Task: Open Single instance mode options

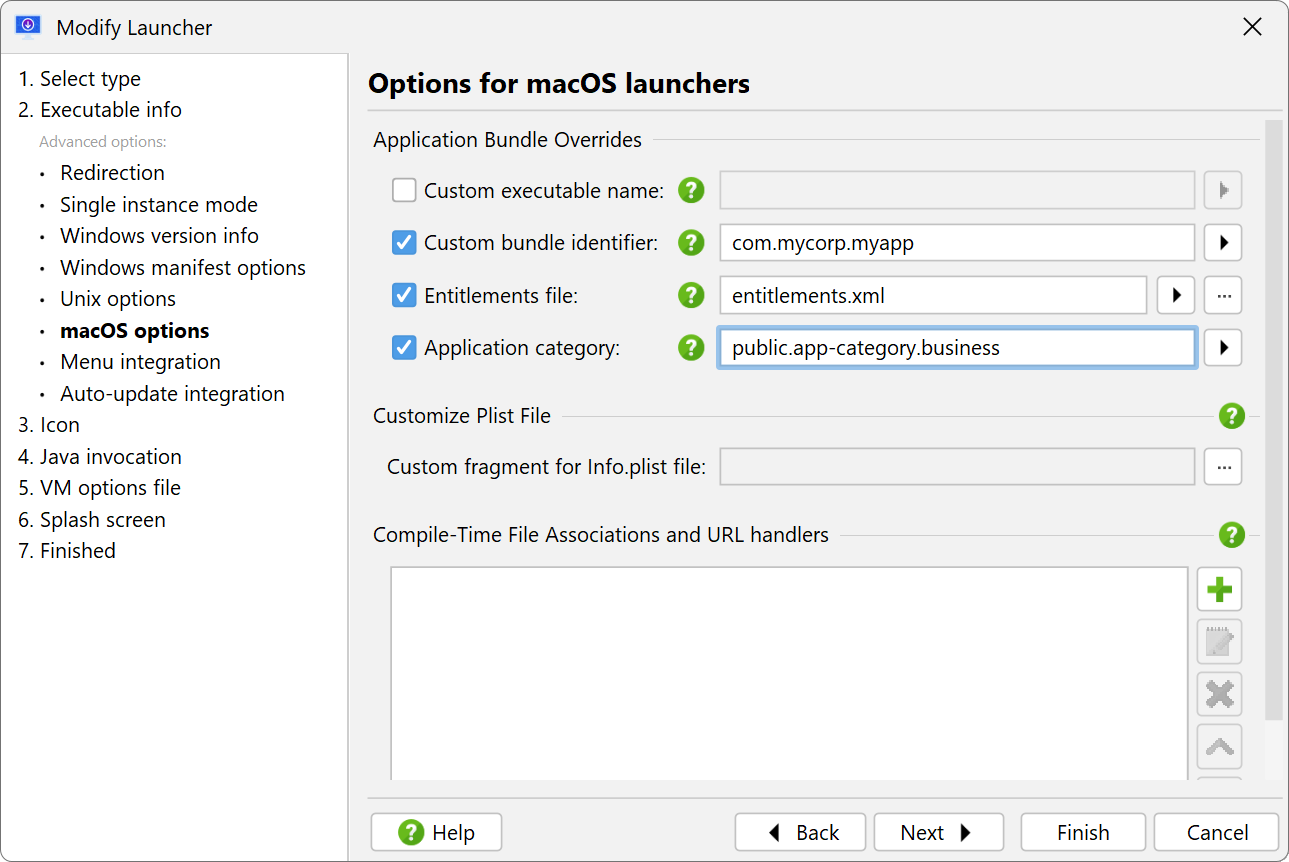Action: point(159,205)
